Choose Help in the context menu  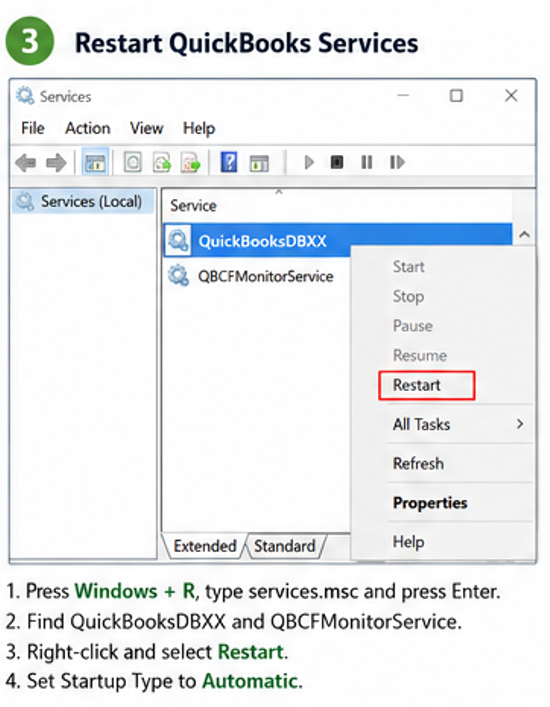[x=408, y=542]
